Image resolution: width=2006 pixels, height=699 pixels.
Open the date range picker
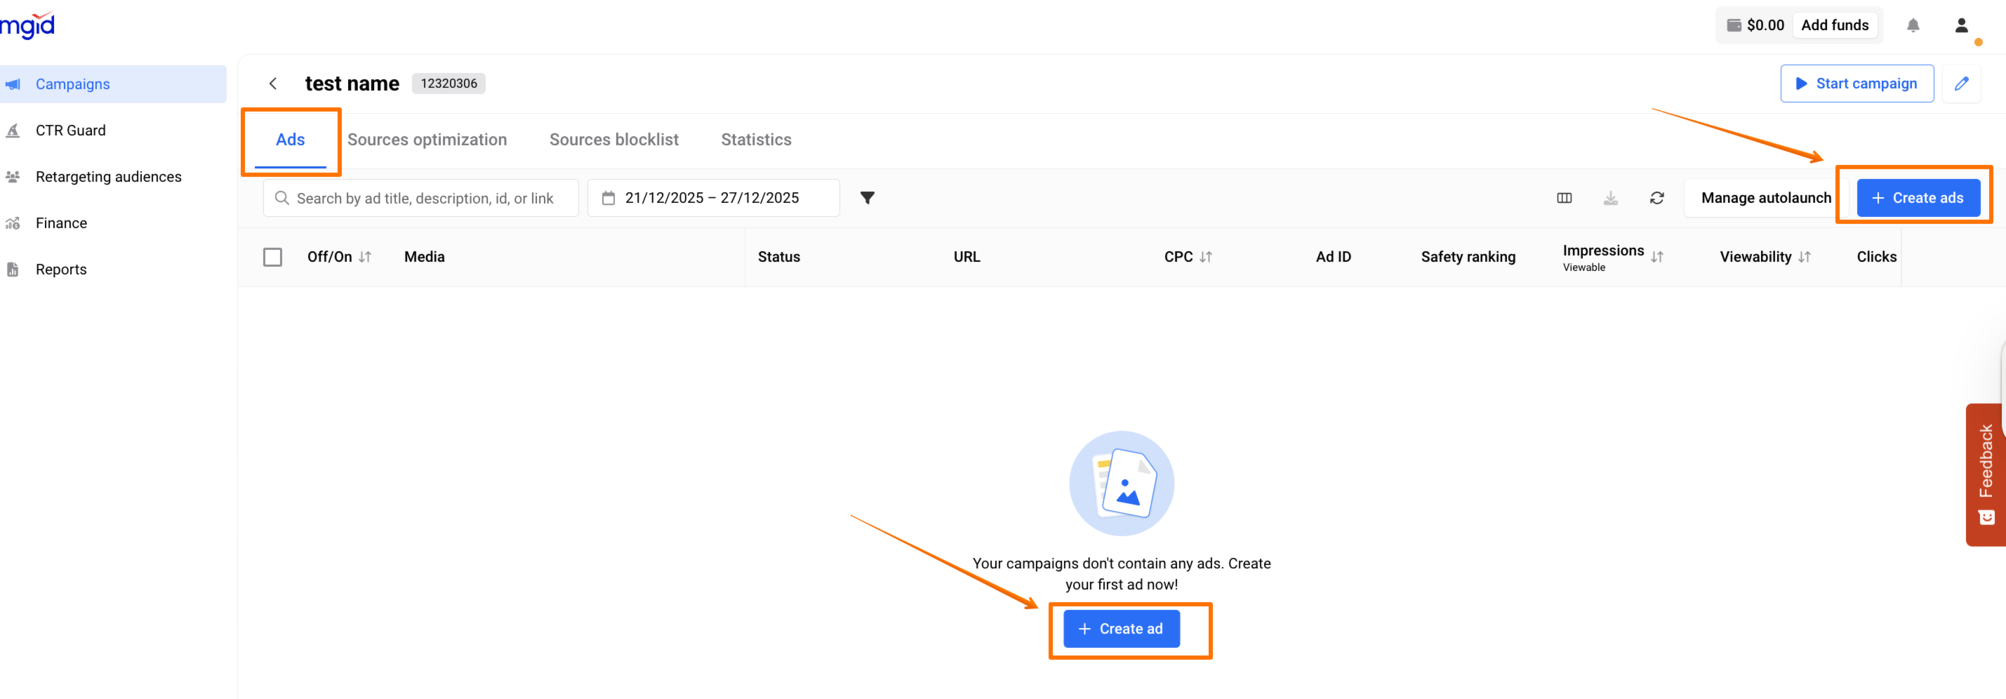713,198
